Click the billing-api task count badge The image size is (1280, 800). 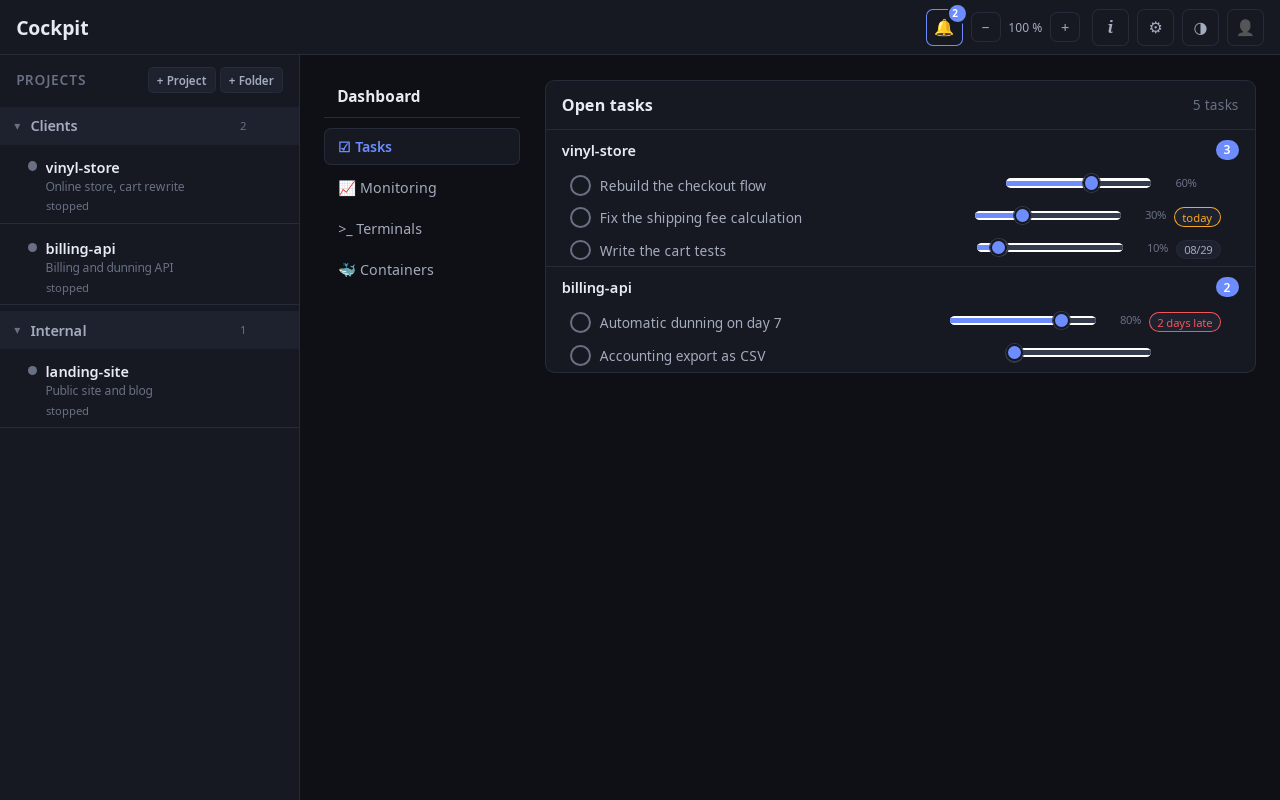tap(1227, 287)
